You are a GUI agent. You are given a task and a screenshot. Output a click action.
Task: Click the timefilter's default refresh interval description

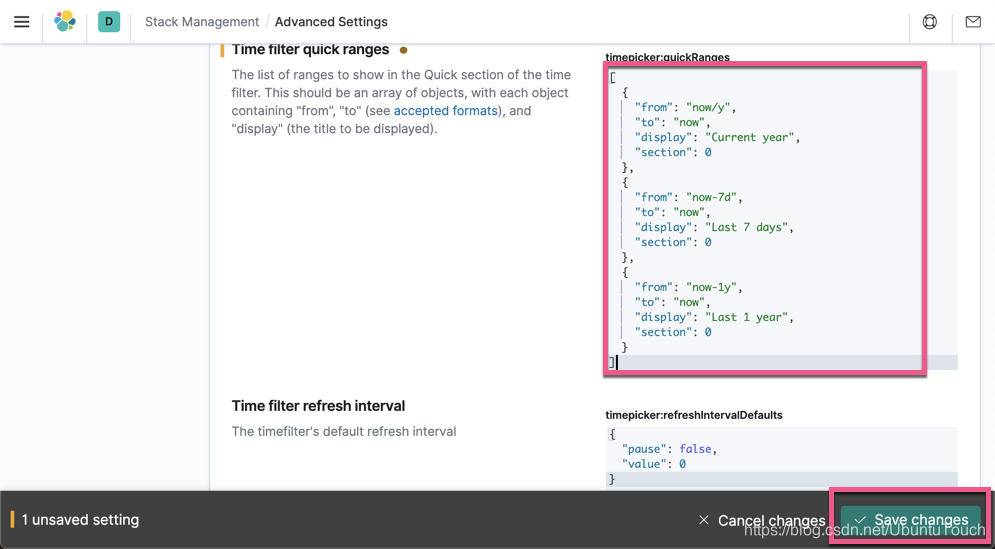click(x=344, y=432)
